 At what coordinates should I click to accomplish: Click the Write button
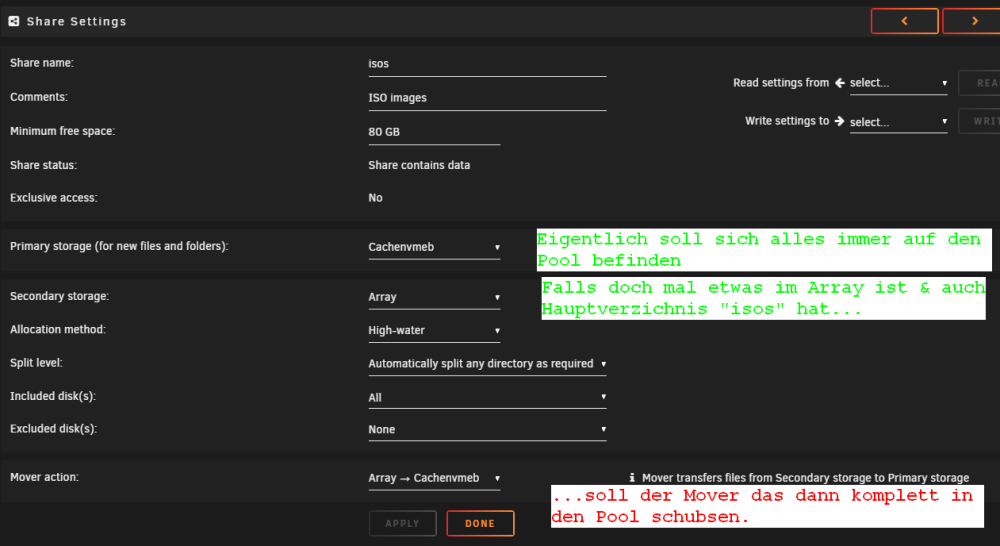pos(980,121)
